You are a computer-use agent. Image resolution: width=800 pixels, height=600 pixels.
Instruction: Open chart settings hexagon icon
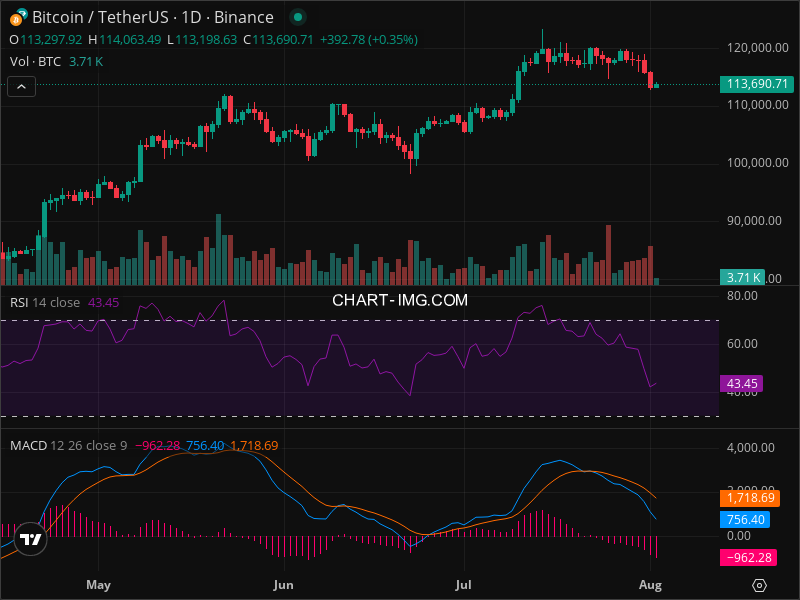point(759,585)
